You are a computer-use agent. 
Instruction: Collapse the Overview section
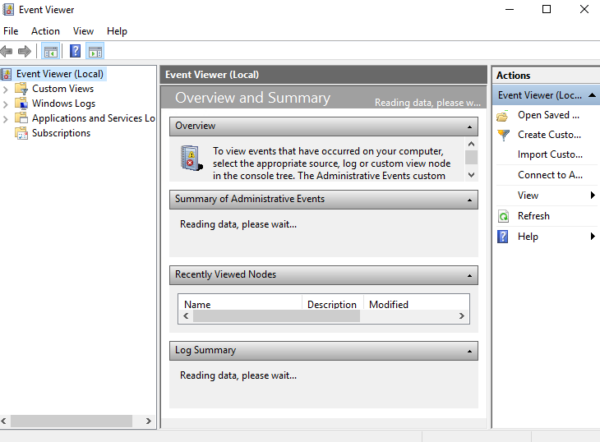tap(469, 127)
